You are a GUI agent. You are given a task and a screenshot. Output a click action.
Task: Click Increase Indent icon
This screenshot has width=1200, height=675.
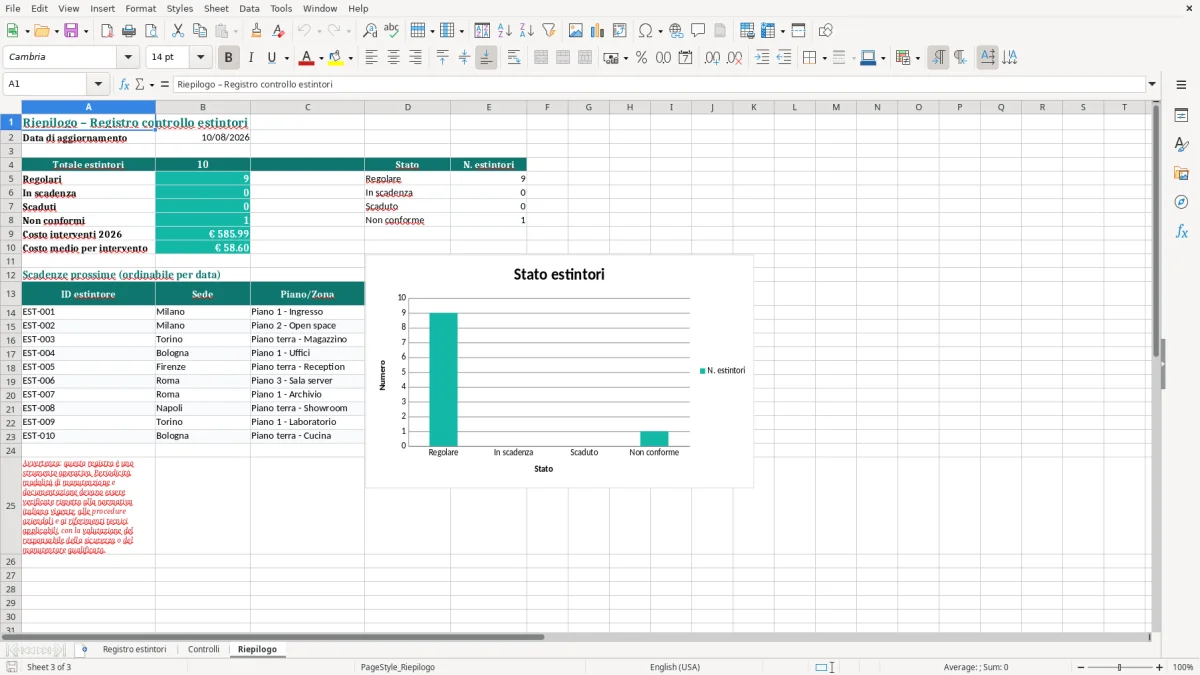click(762, 58)
